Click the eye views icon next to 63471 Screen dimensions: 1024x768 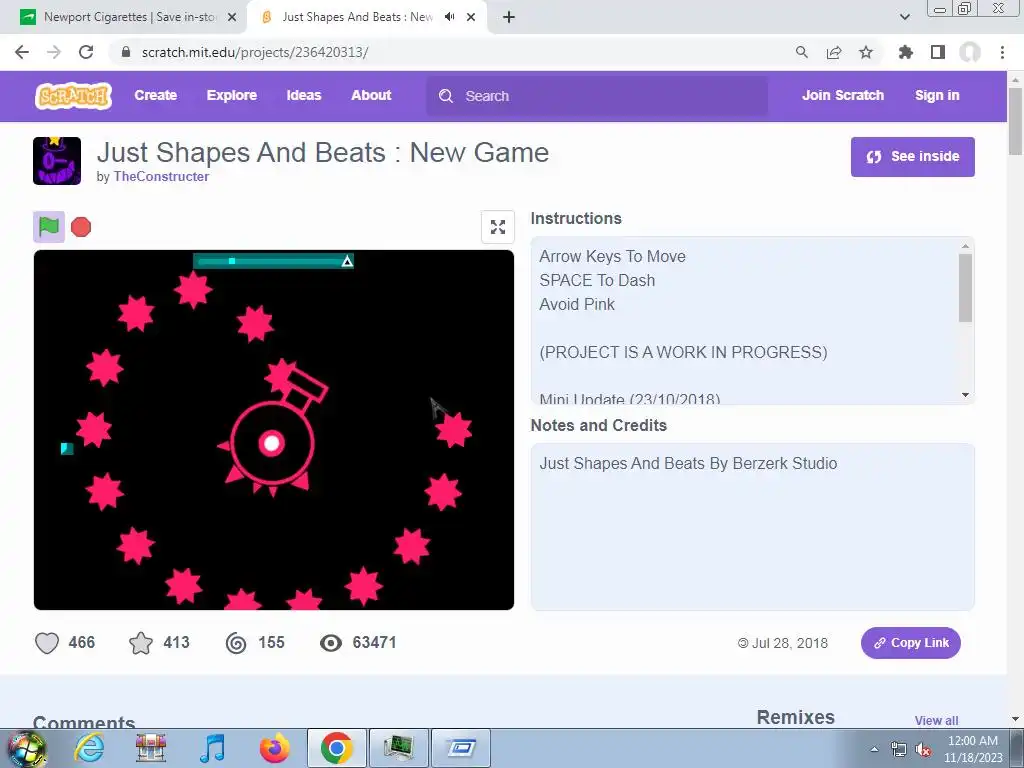(x=330, y=643)
